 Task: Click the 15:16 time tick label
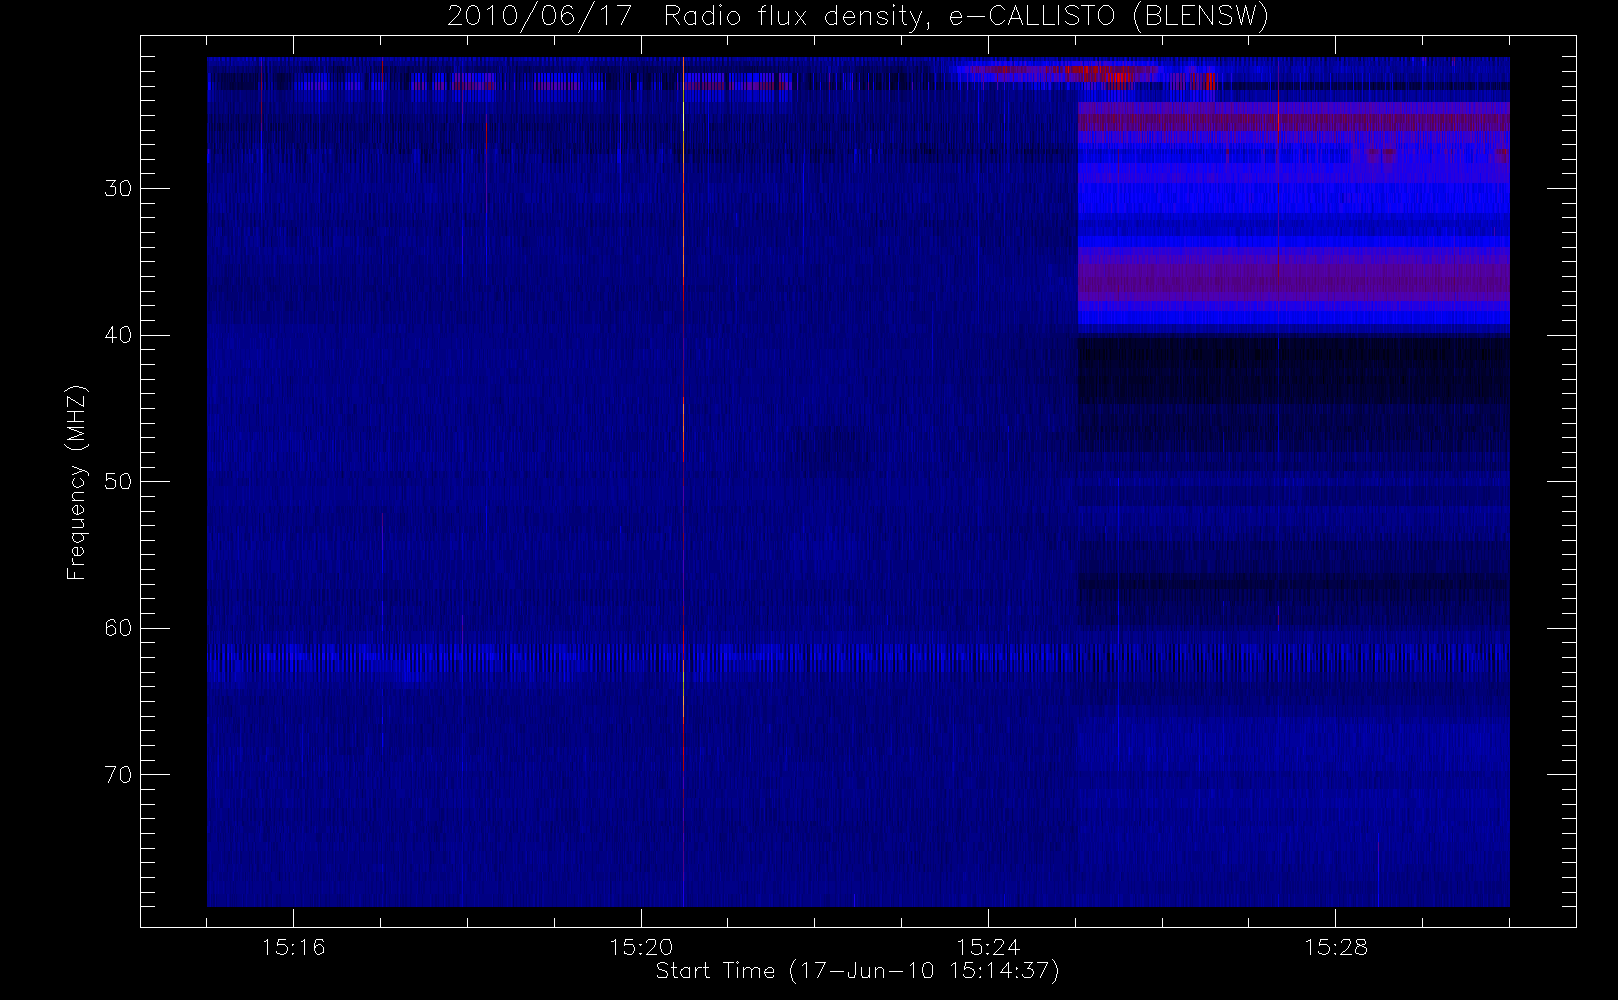coord(293,947)
